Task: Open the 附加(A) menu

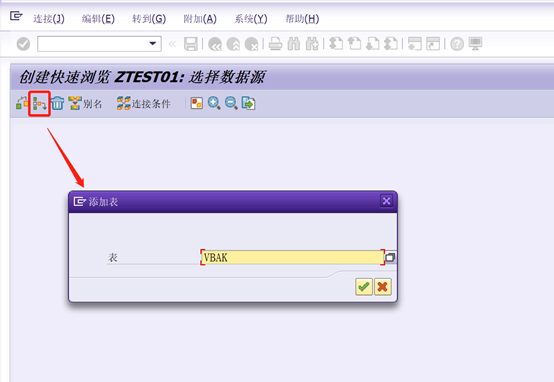Action: click(x=200, y=19)
